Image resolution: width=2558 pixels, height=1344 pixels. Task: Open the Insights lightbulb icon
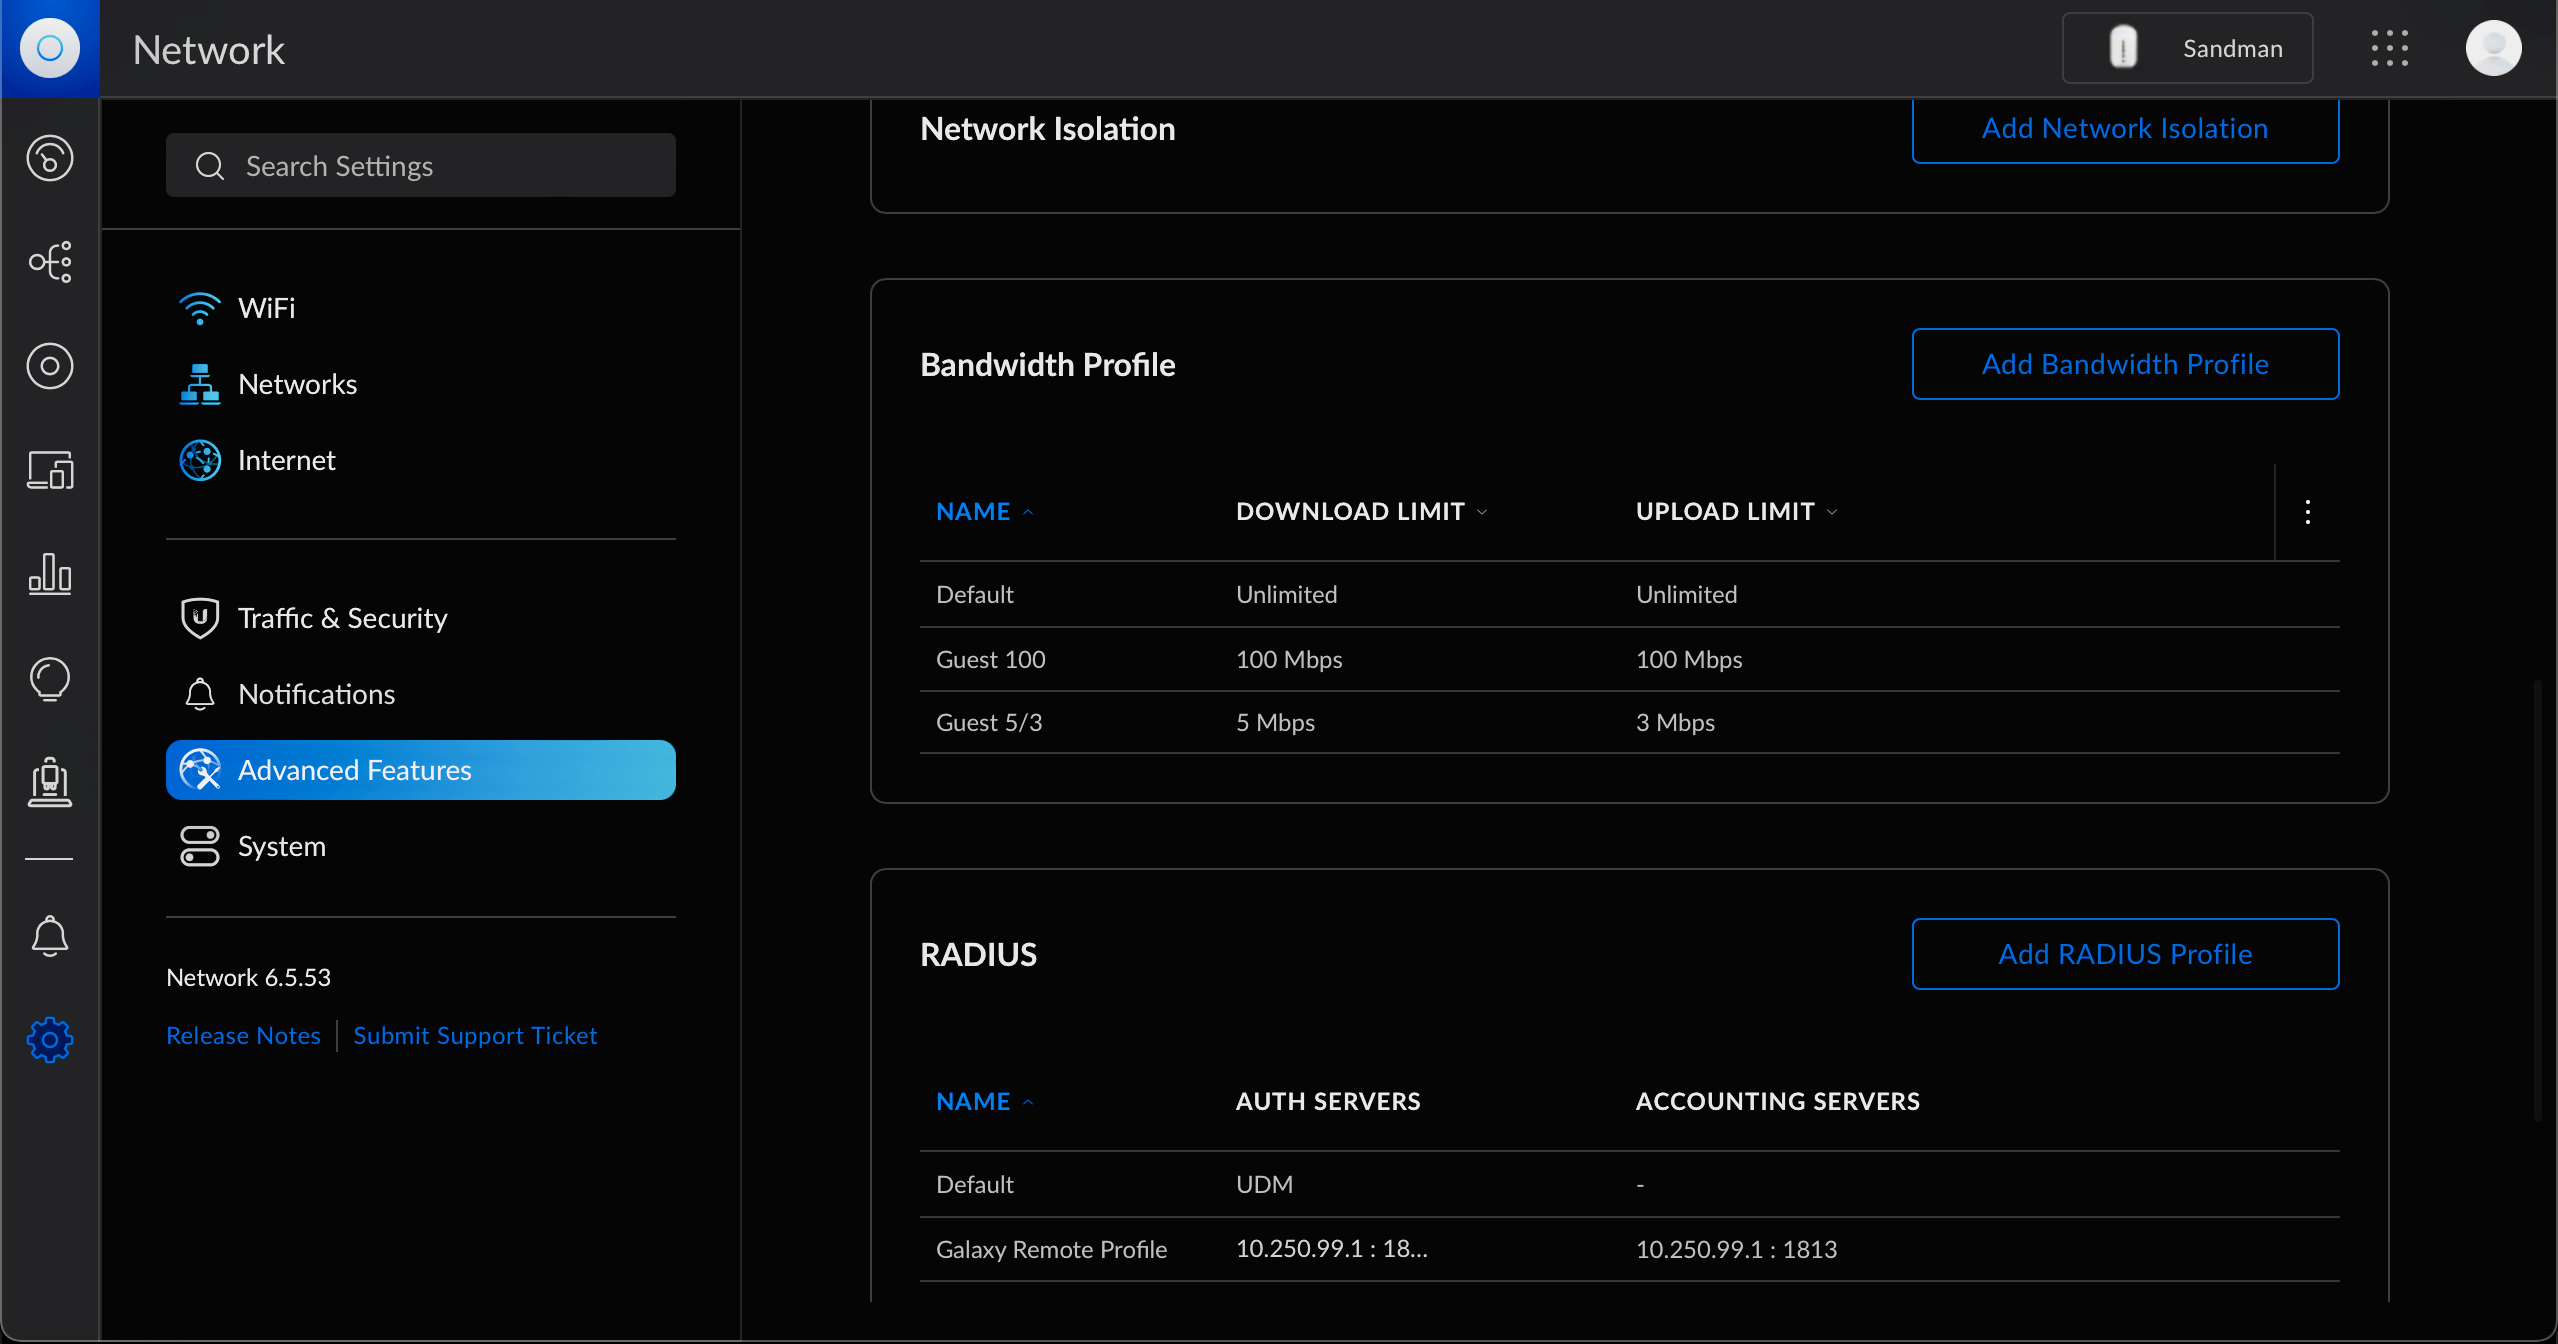50,679
